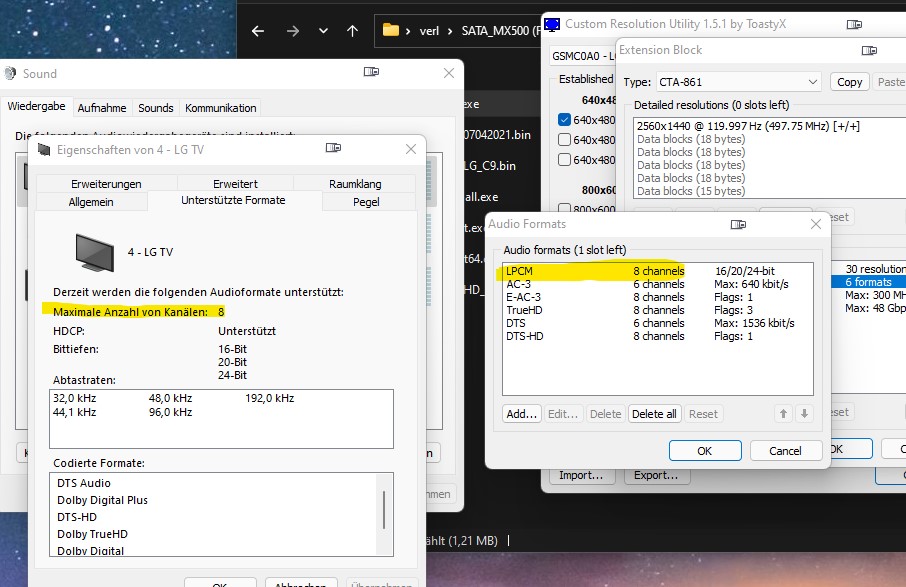Go back in File Explorer
Screen dimensions: 906x587
[258, 31]
